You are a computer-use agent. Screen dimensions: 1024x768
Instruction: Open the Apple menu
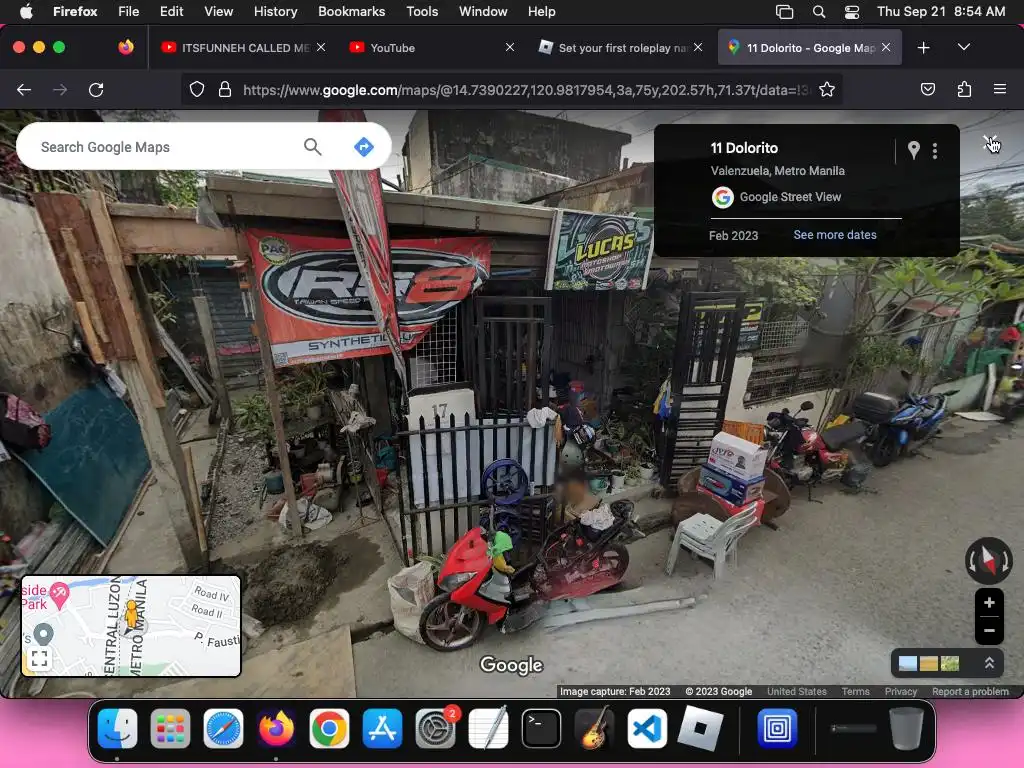pos(26,11)
